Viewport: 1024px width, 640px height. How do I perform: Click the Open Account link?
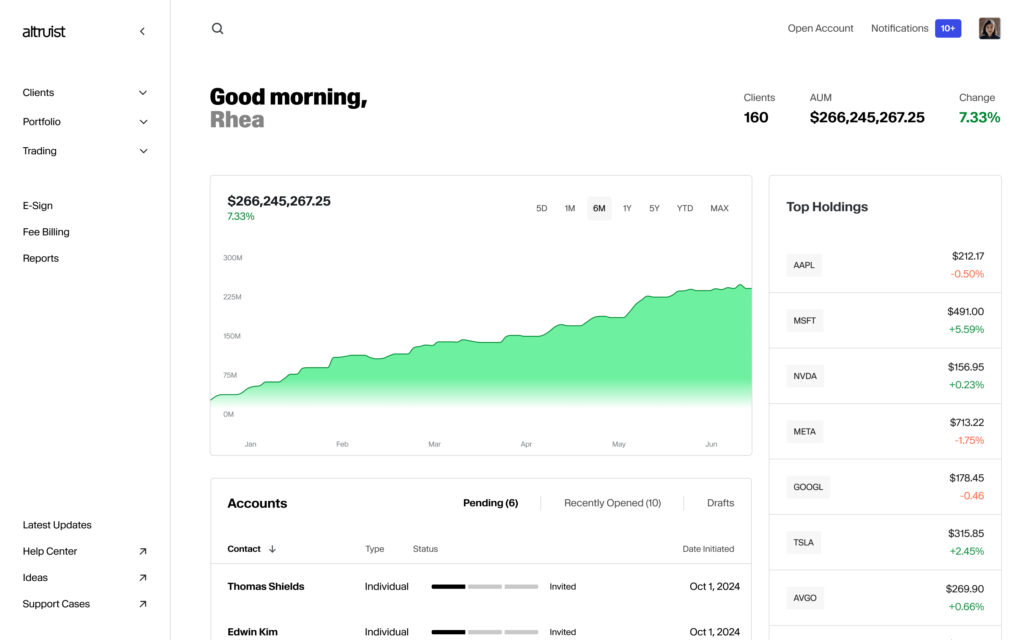(x=820, y=28)
